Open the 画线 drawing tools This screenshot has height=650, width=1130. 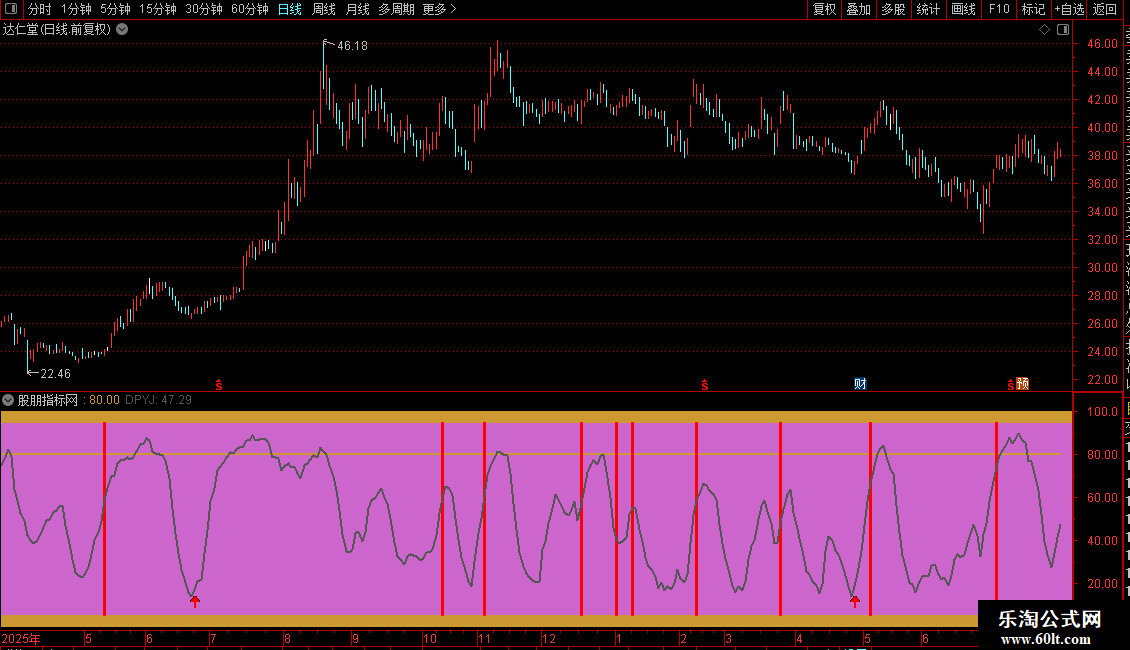964,9
